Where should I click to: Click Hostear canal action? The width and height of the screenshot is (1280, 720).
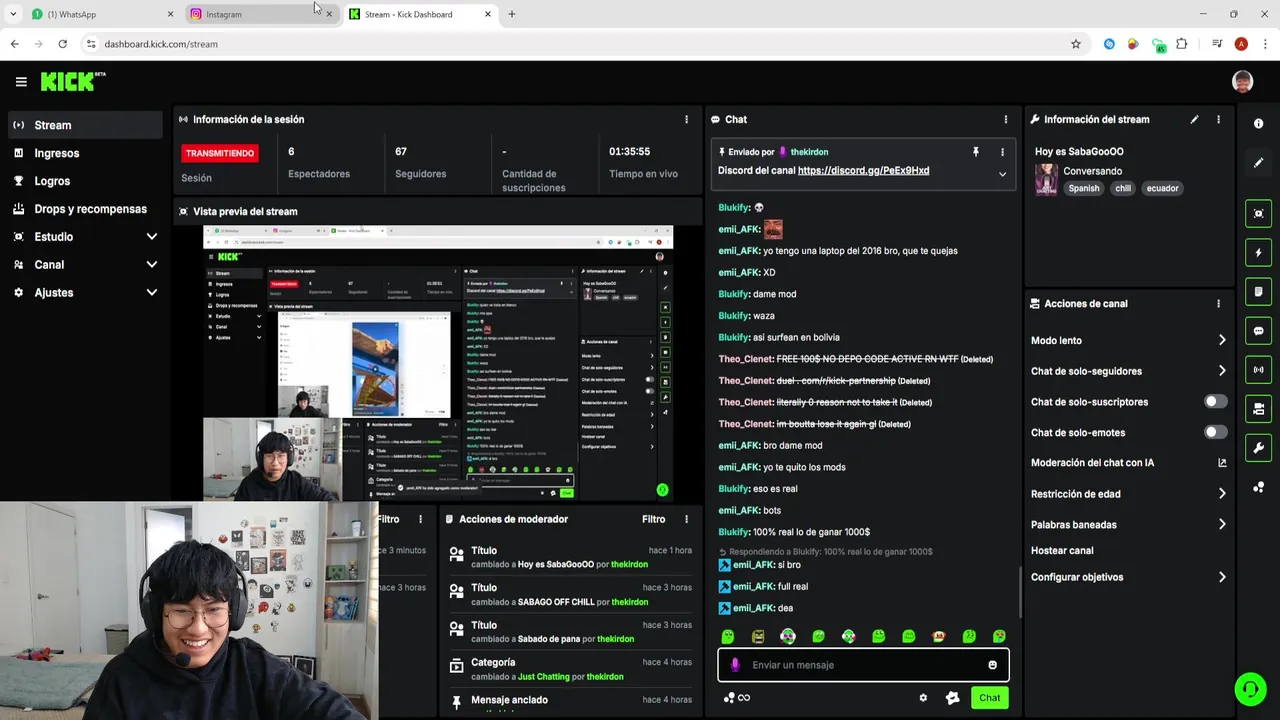[1062, 551]
